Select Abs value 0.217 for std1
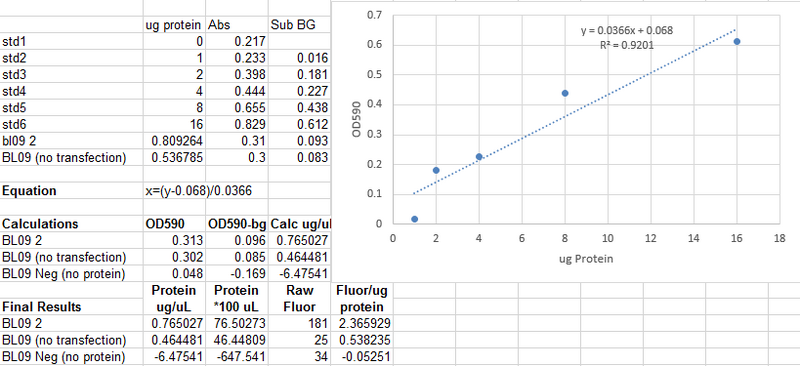 click(x=237, y=41)
